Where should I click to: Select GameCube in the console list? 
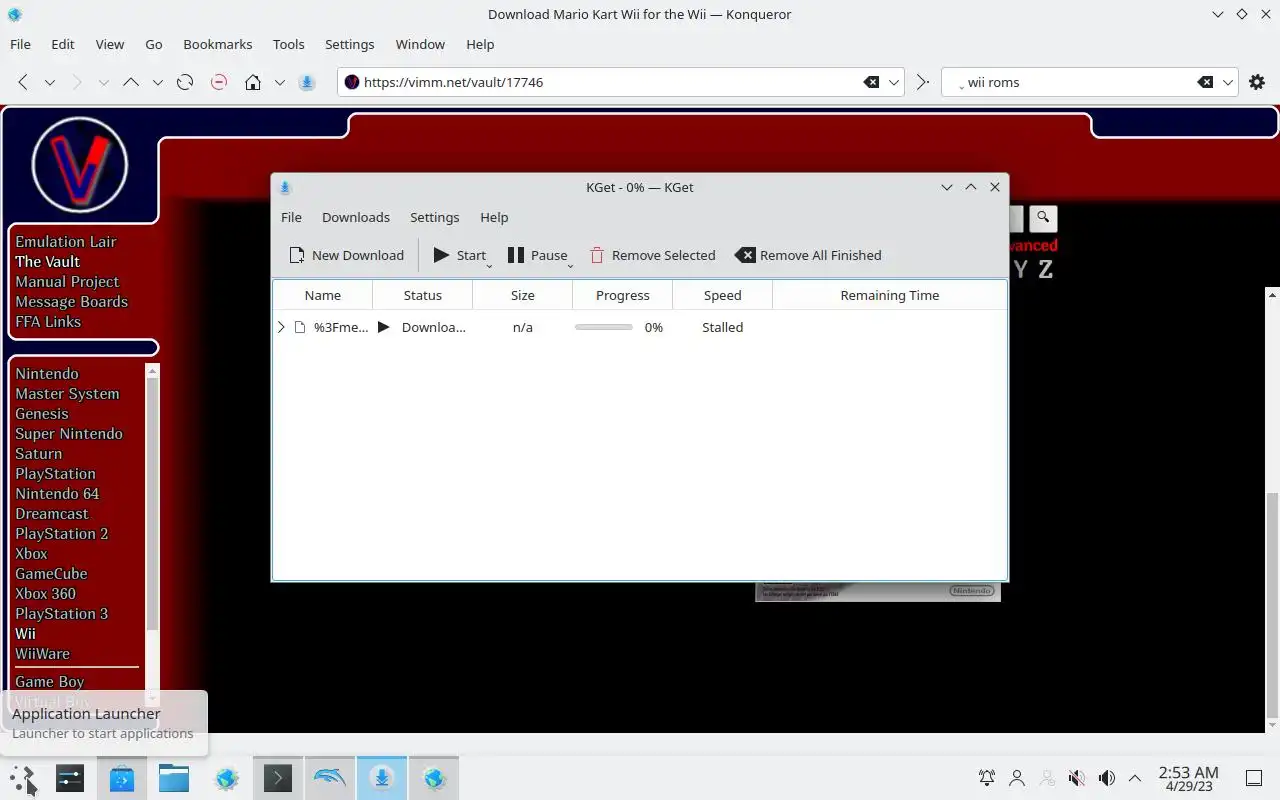[51, 573]
